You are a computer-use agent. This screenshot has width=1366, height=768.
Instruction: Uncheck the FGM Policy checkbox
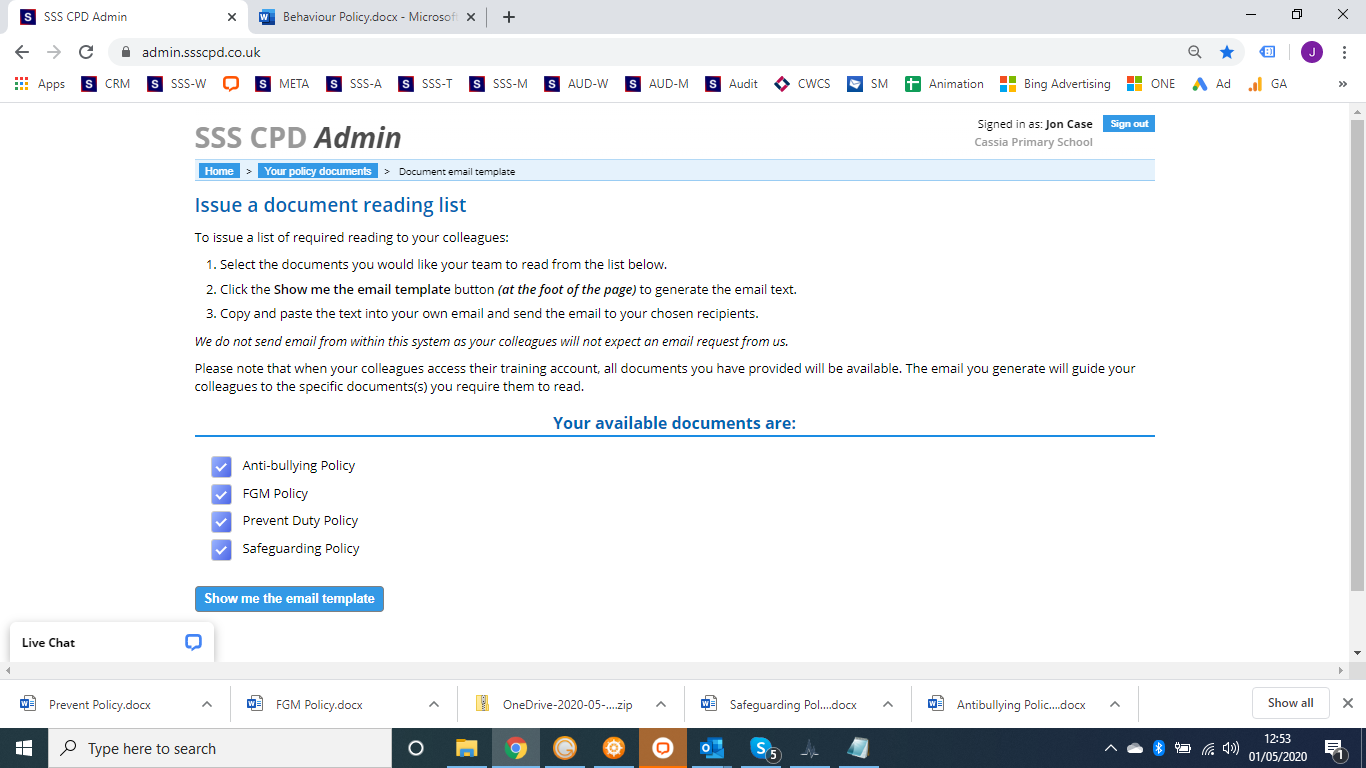point(221,494)
